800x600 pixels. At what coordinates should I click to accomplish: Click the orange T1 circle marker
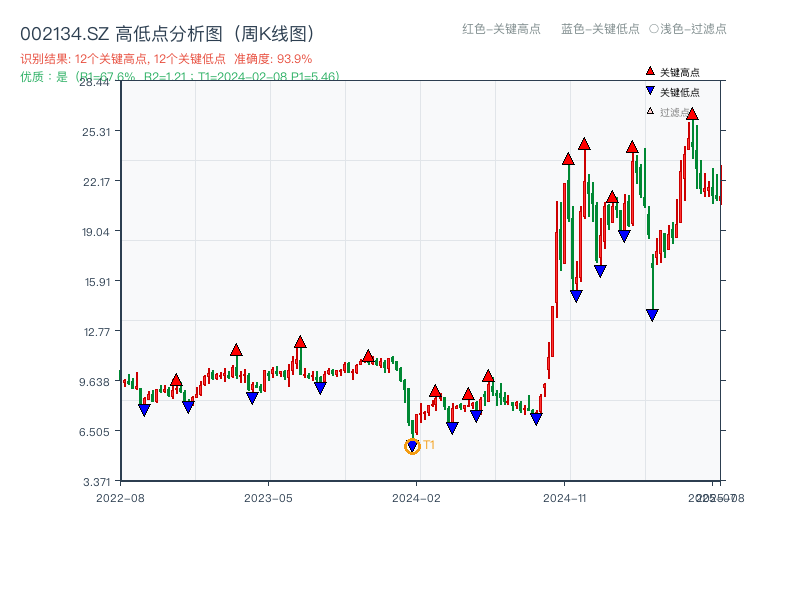(412, 446)
